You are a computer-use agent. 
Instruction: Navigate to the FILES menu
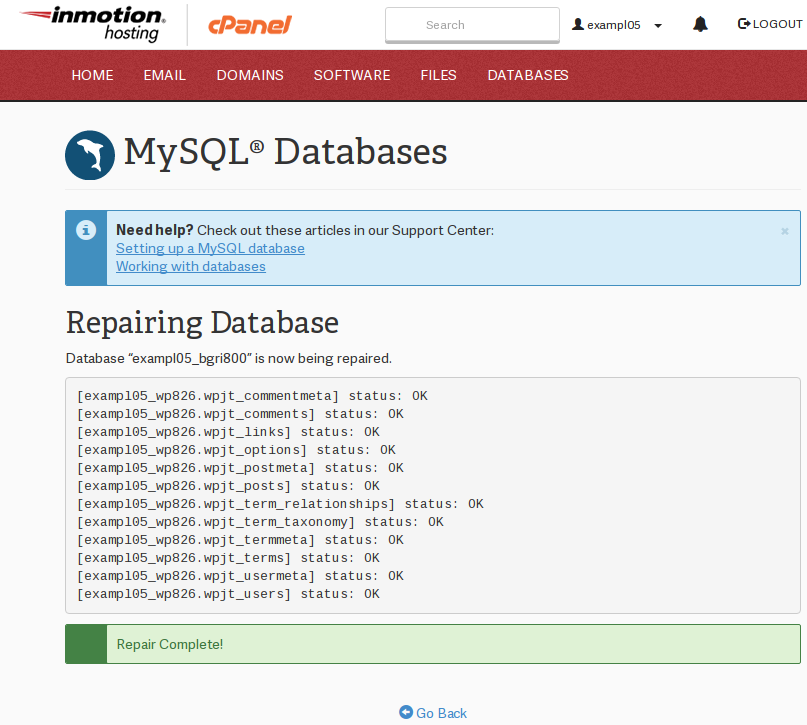[438, 75]
